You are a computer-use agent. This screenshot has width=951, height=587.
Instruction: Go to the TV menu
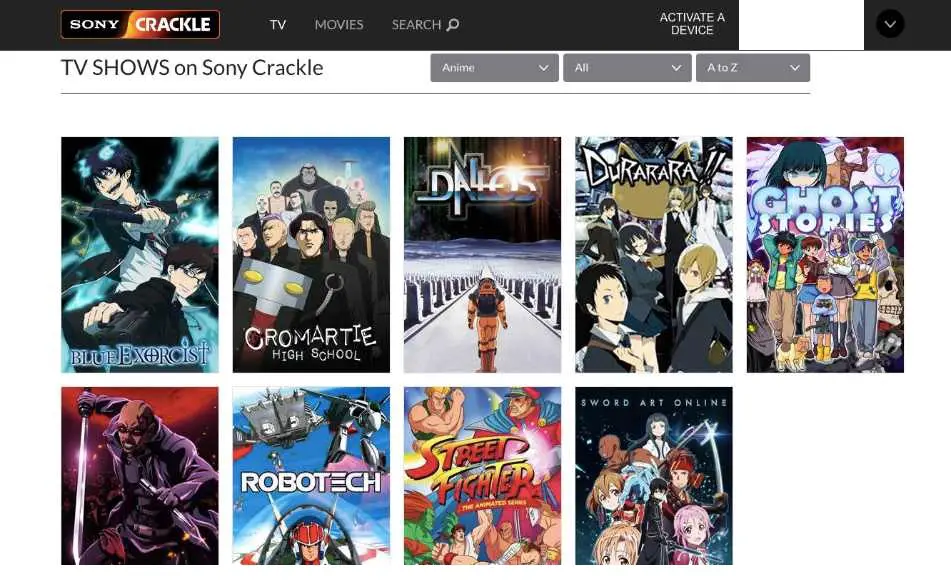click(278, 25)
